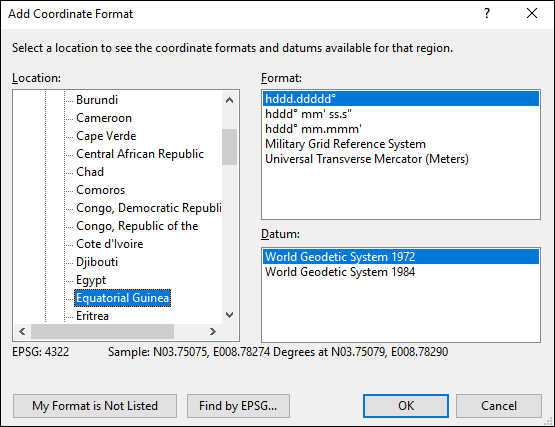Choose Congo, Republic of the

(137, 226)
